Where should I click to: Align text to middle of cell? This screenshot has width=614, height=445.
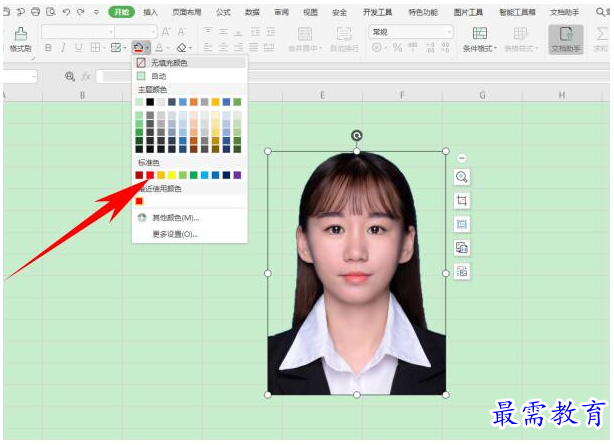pyautogui.click(x=223, y=31)
